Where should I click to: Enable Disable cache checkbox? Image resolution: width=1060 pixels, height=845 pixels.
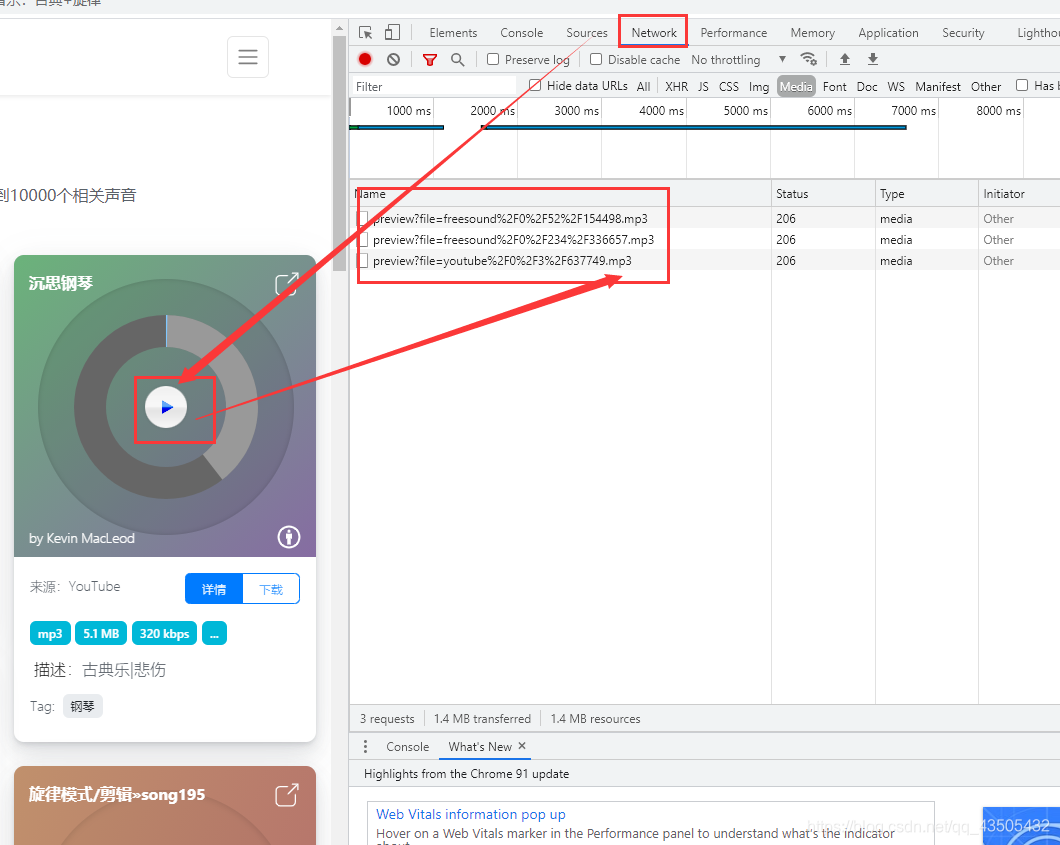click(x=596, y=59)
